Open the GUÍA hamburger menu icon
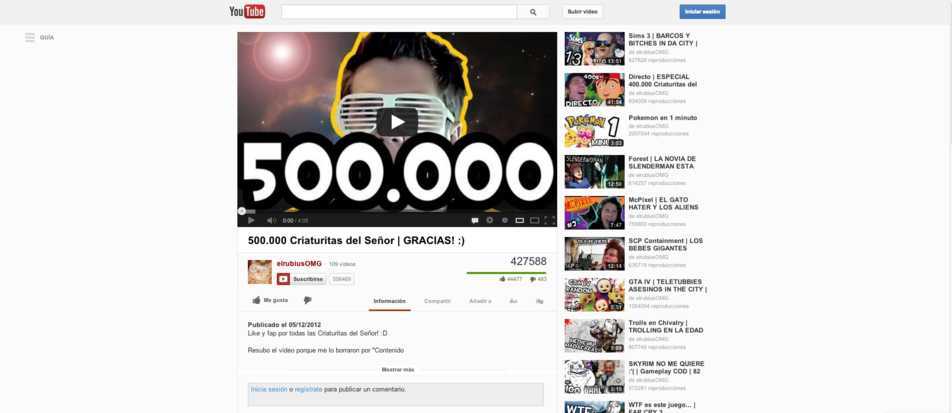 (x=30, y=37)
